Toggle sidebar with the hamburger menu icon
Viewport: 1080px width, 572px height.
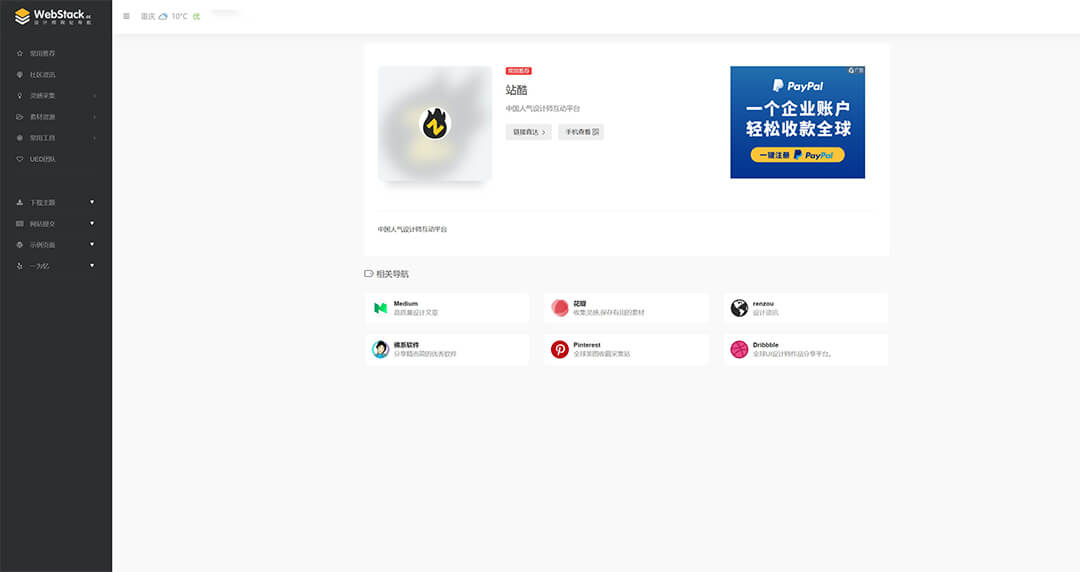(x=126, y=16)
